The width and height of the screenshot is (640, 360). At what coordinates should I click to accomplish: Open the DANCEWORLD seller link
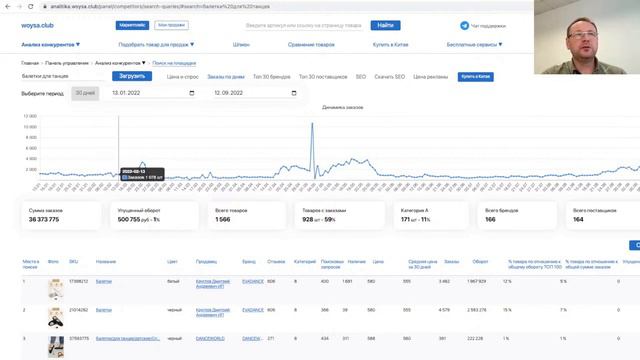pos(210,339)
